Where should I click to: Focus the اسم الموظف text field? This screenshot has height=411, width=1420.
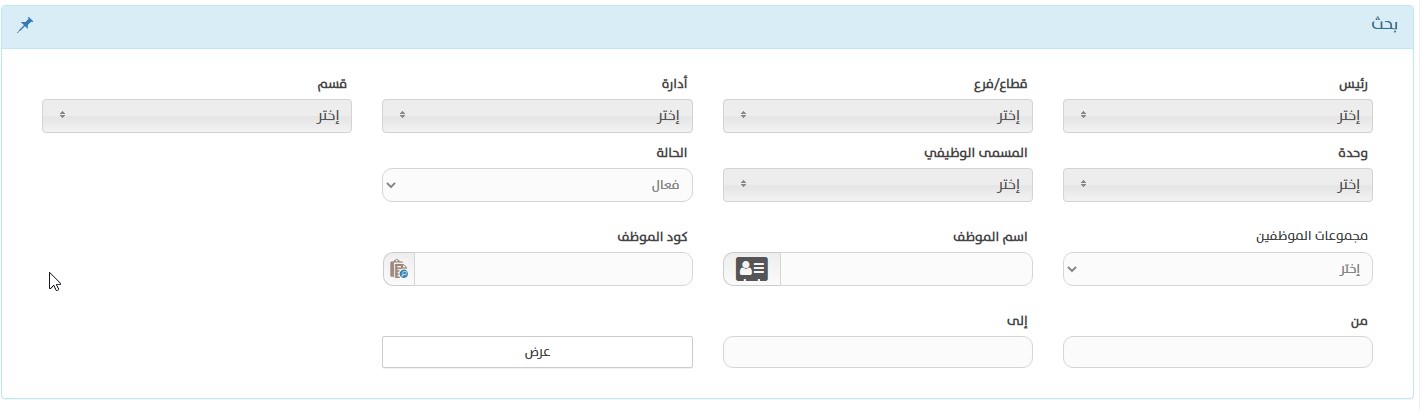(906, 269)
